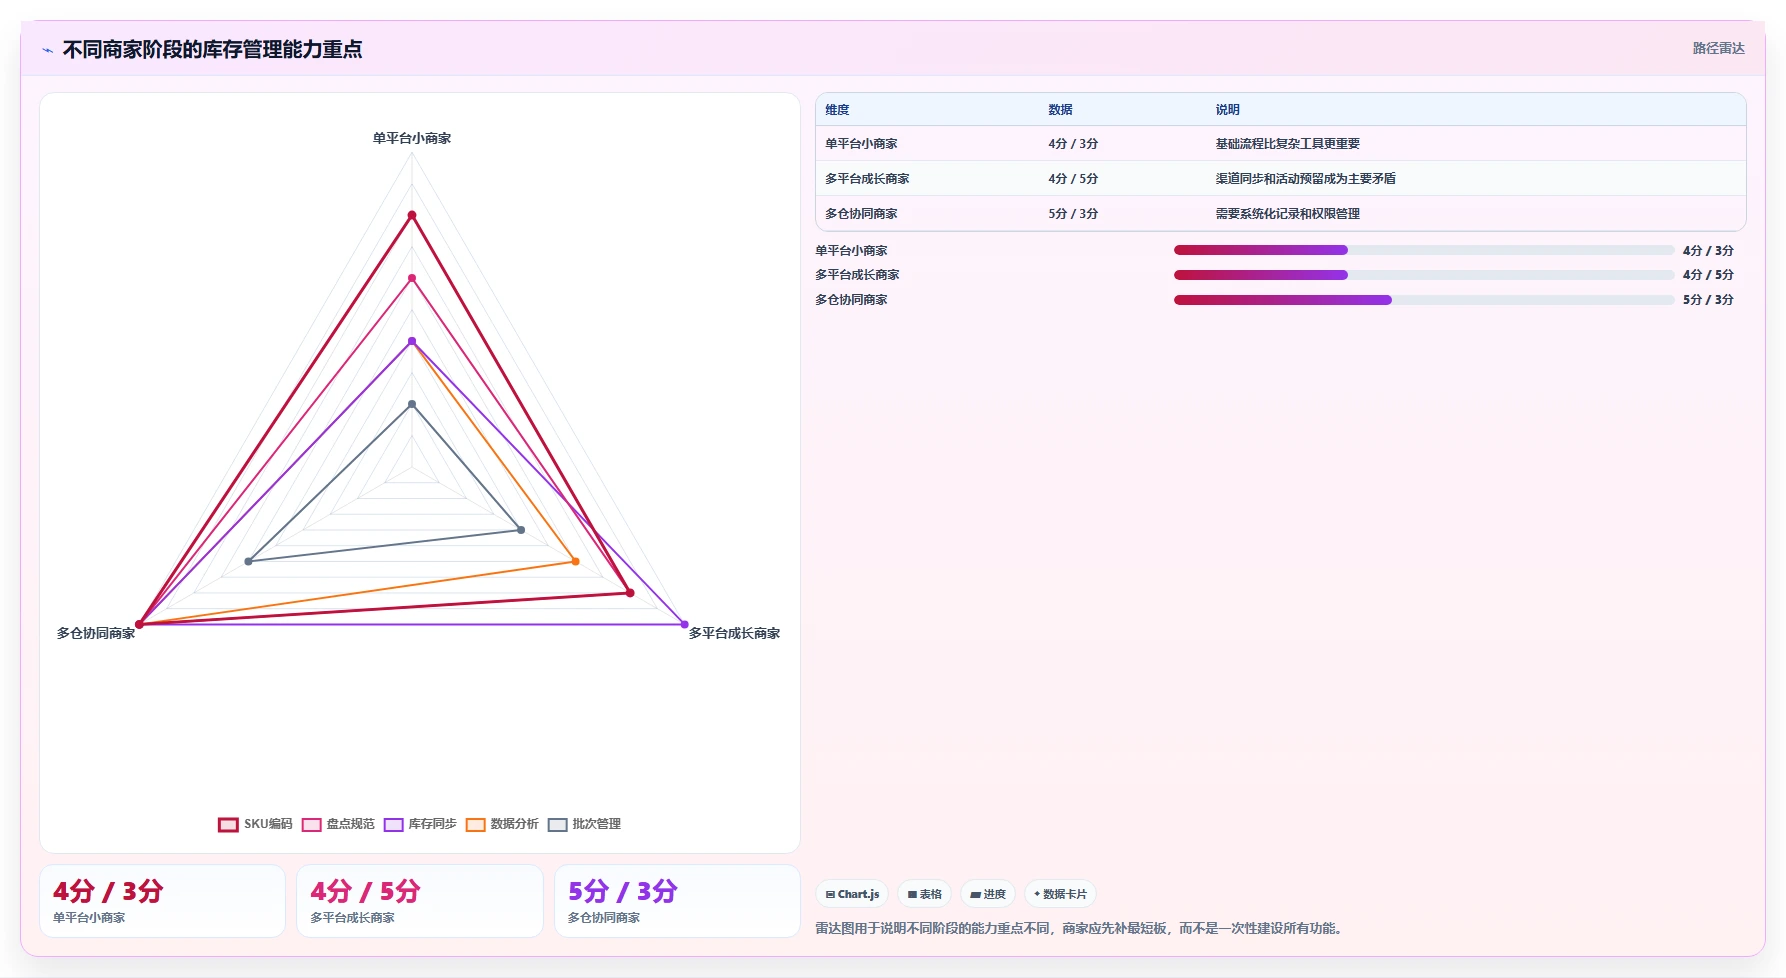Click table cell 多平台成长商家

pos(867,179)
